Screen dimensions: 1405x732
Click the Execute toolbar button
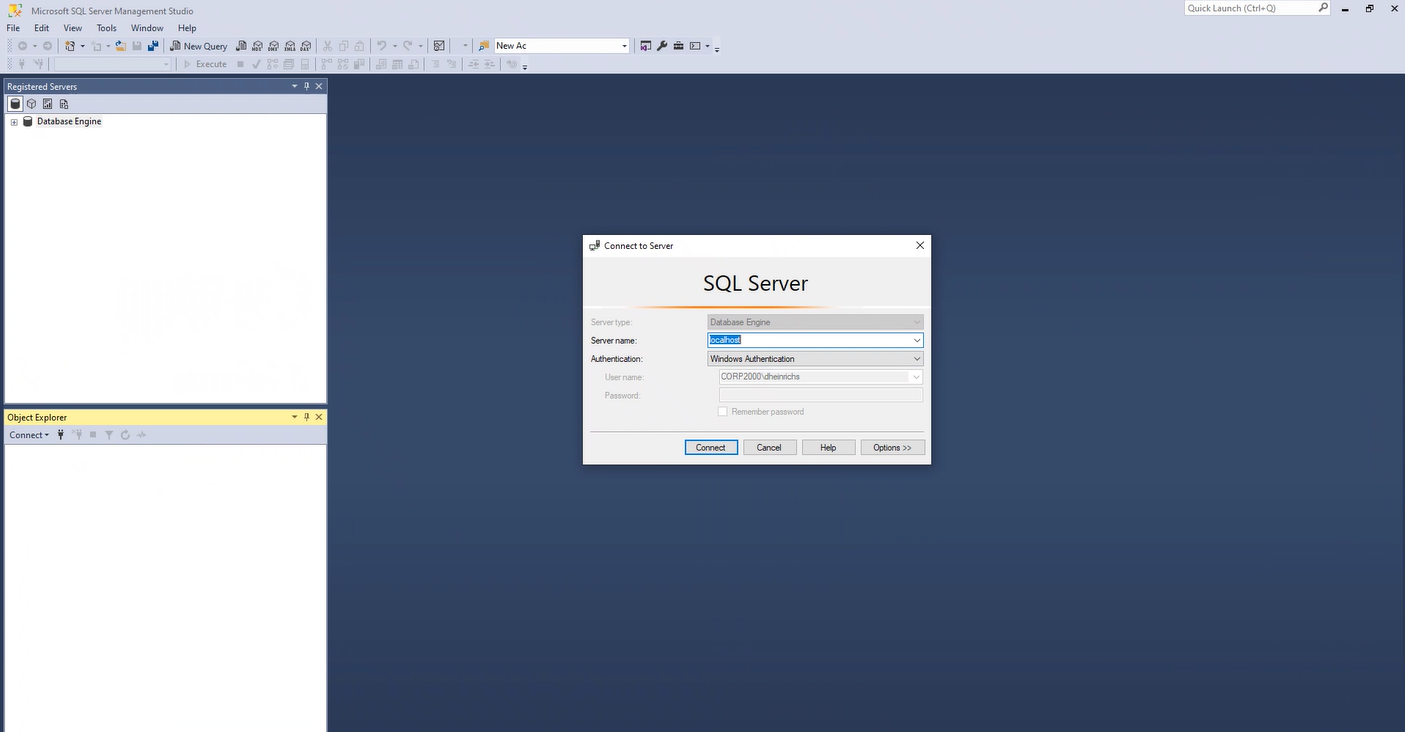tap(205, 64)
